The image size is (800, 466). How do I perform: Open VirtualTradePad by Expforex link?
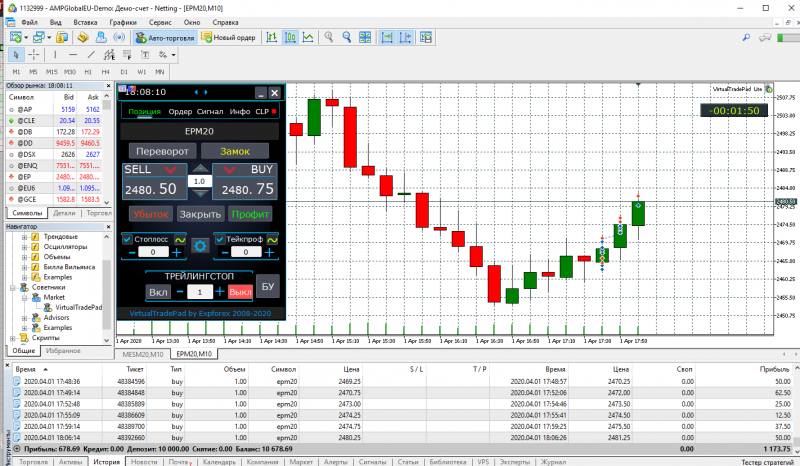coord(200,313)
